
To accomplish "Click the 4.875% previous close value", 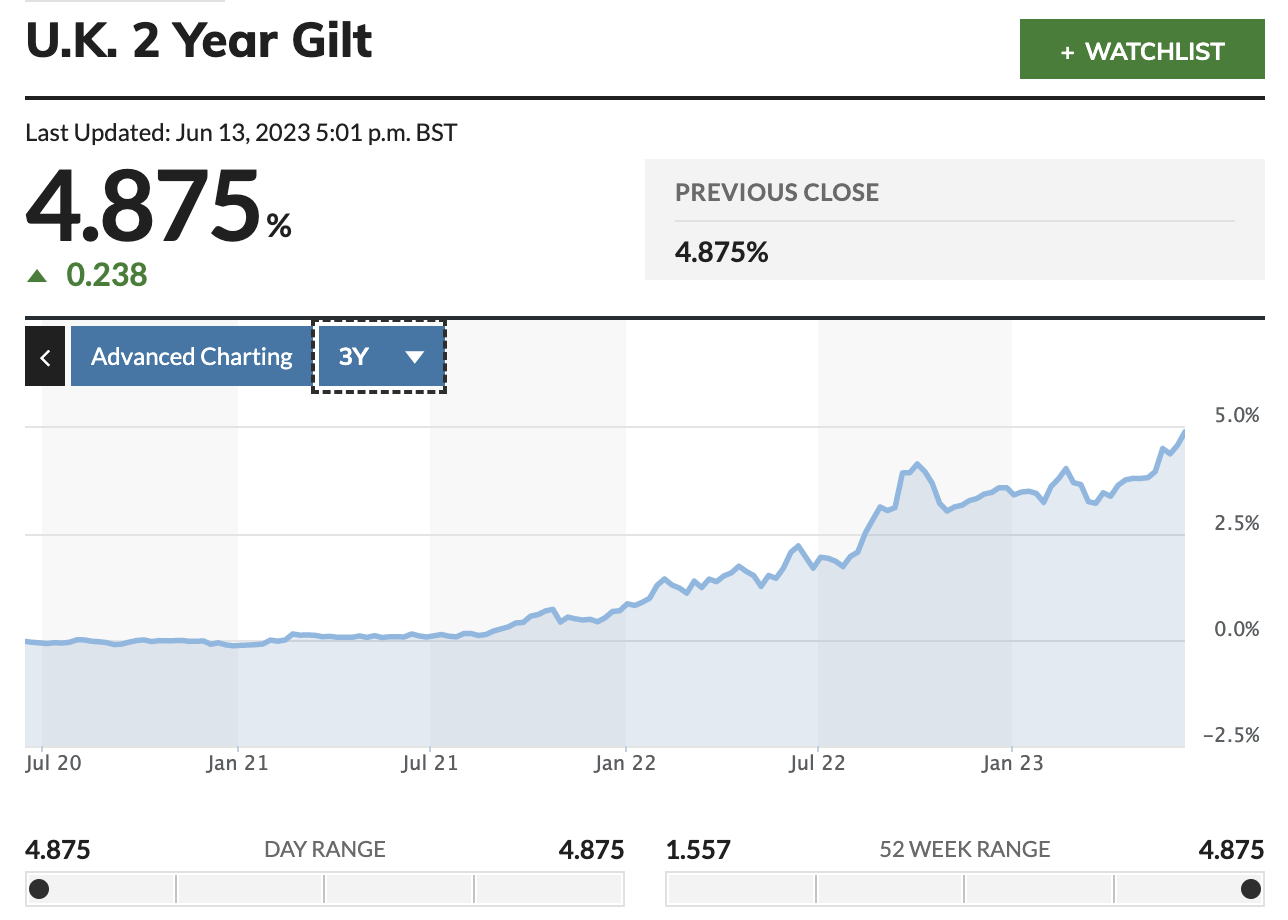I will point(722,251).
